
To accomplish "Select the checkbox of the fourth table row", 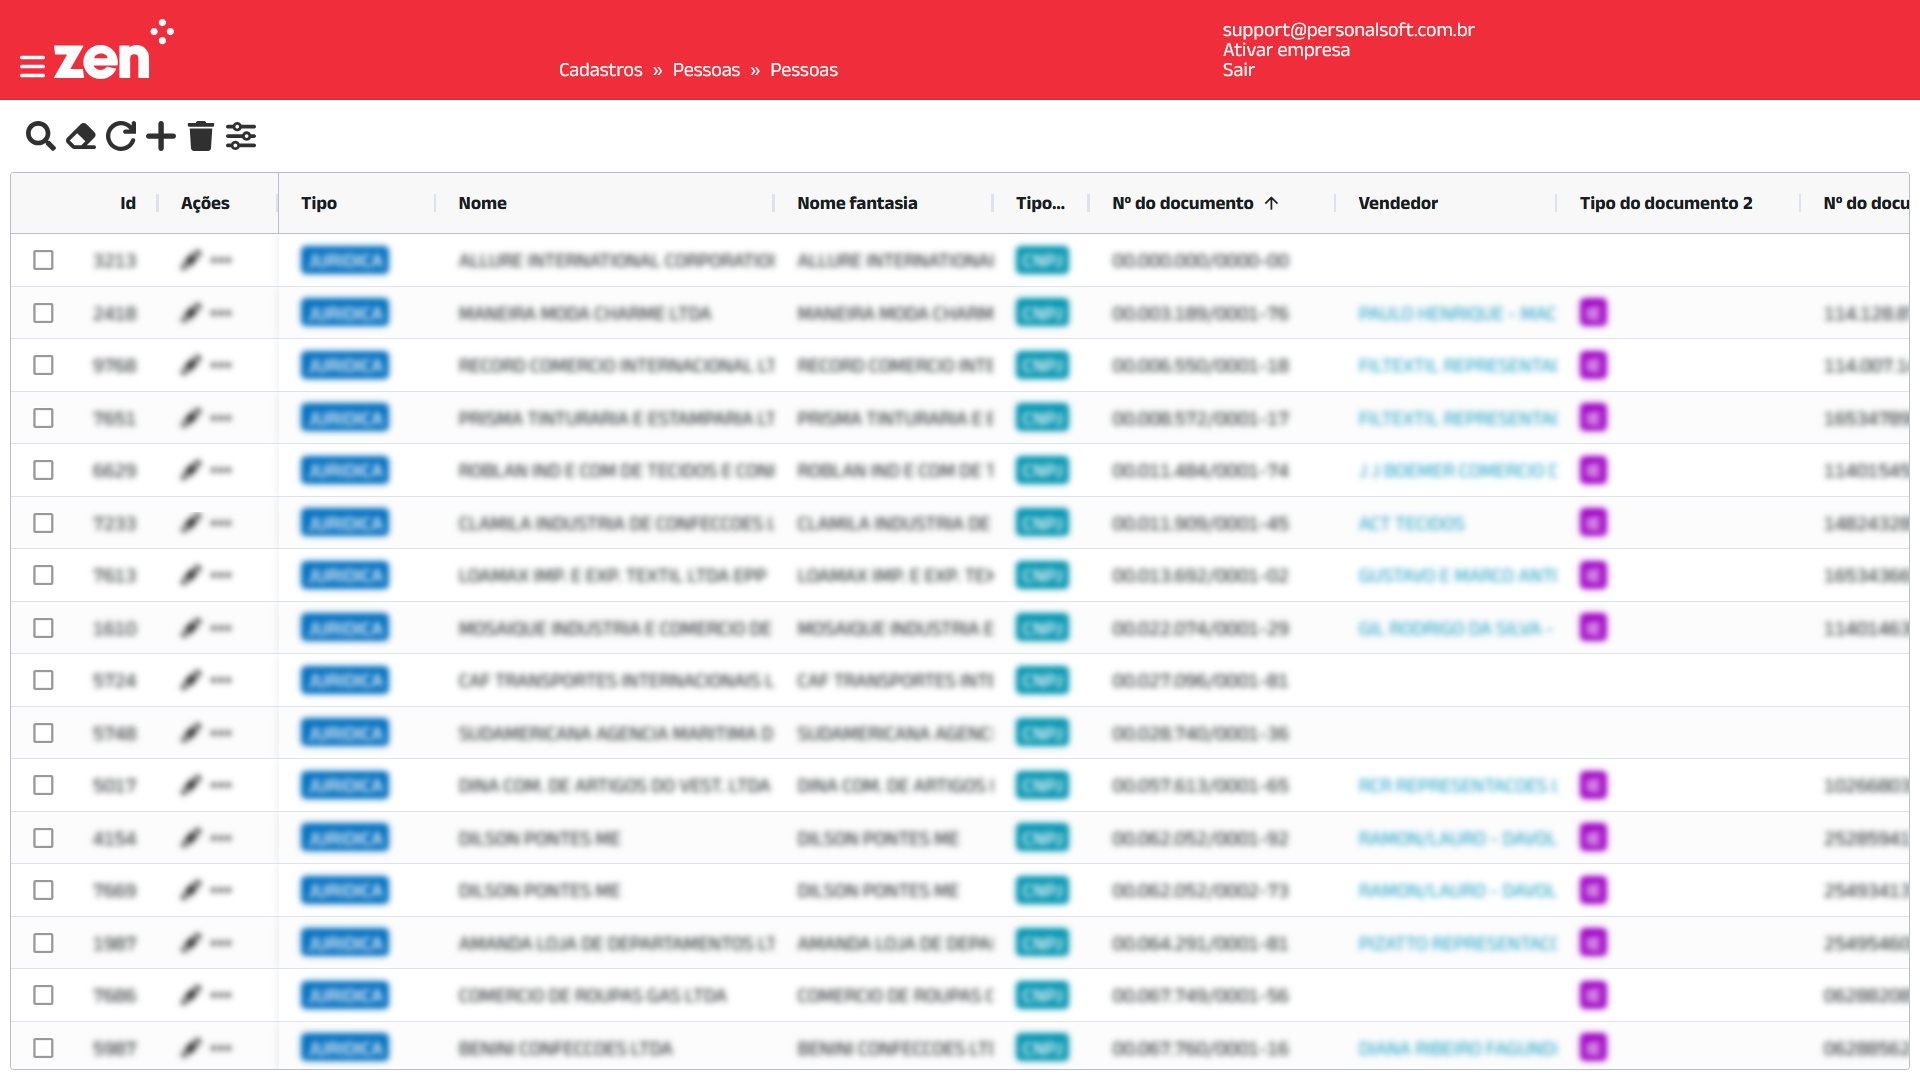I will pyautogui.click(x=43, y=418).
